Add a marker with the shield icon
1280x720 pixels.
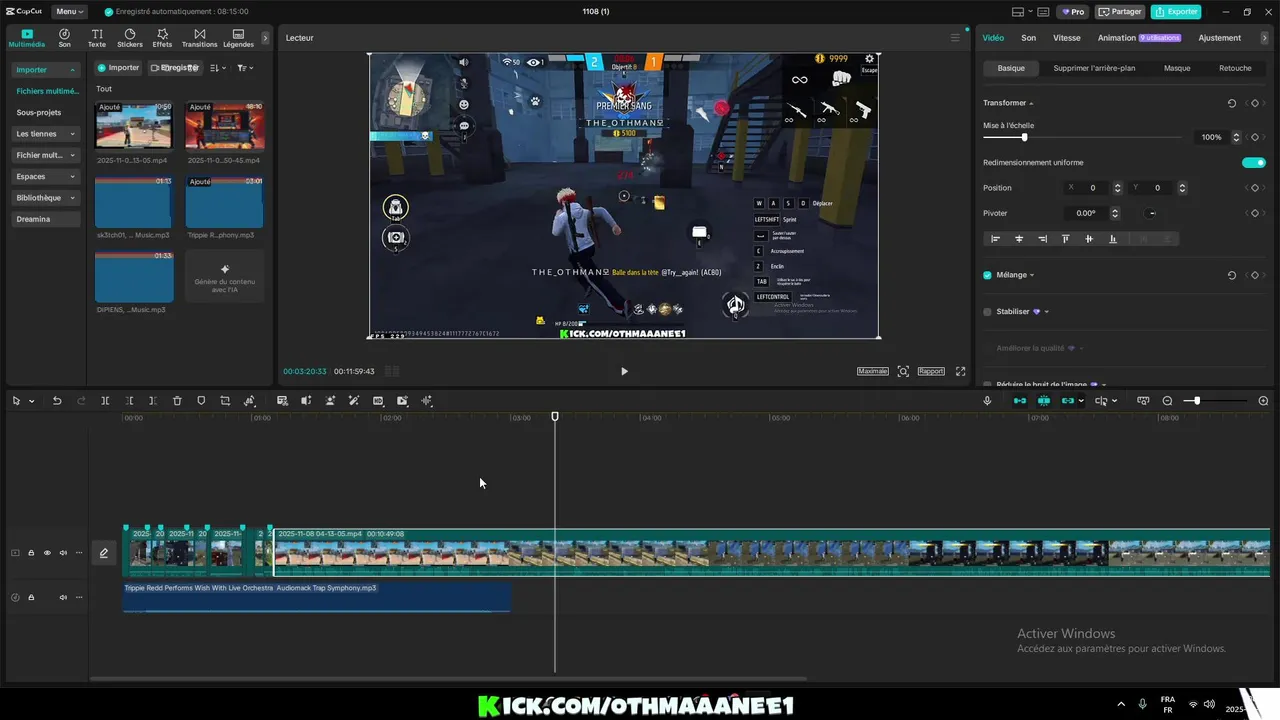pyautogui.click(x=201, y=401)
